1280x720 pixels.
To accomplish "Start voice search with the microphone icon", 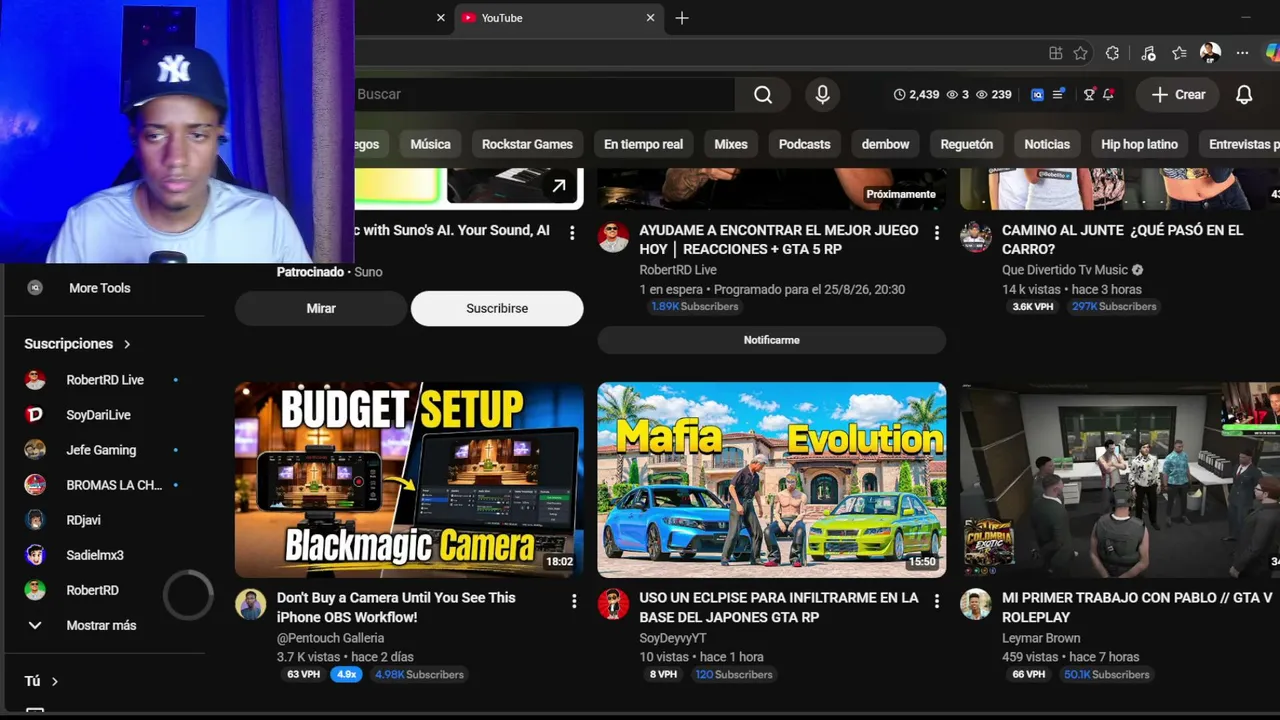I will tap(822, 94).
